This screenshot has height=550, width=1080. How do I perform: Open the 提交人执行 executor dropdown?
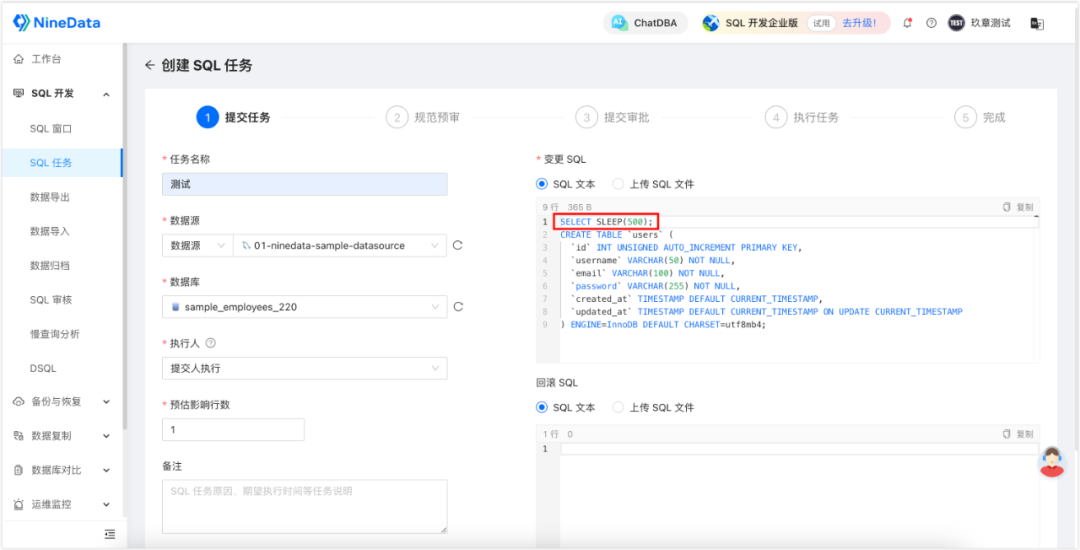[304, 368]
